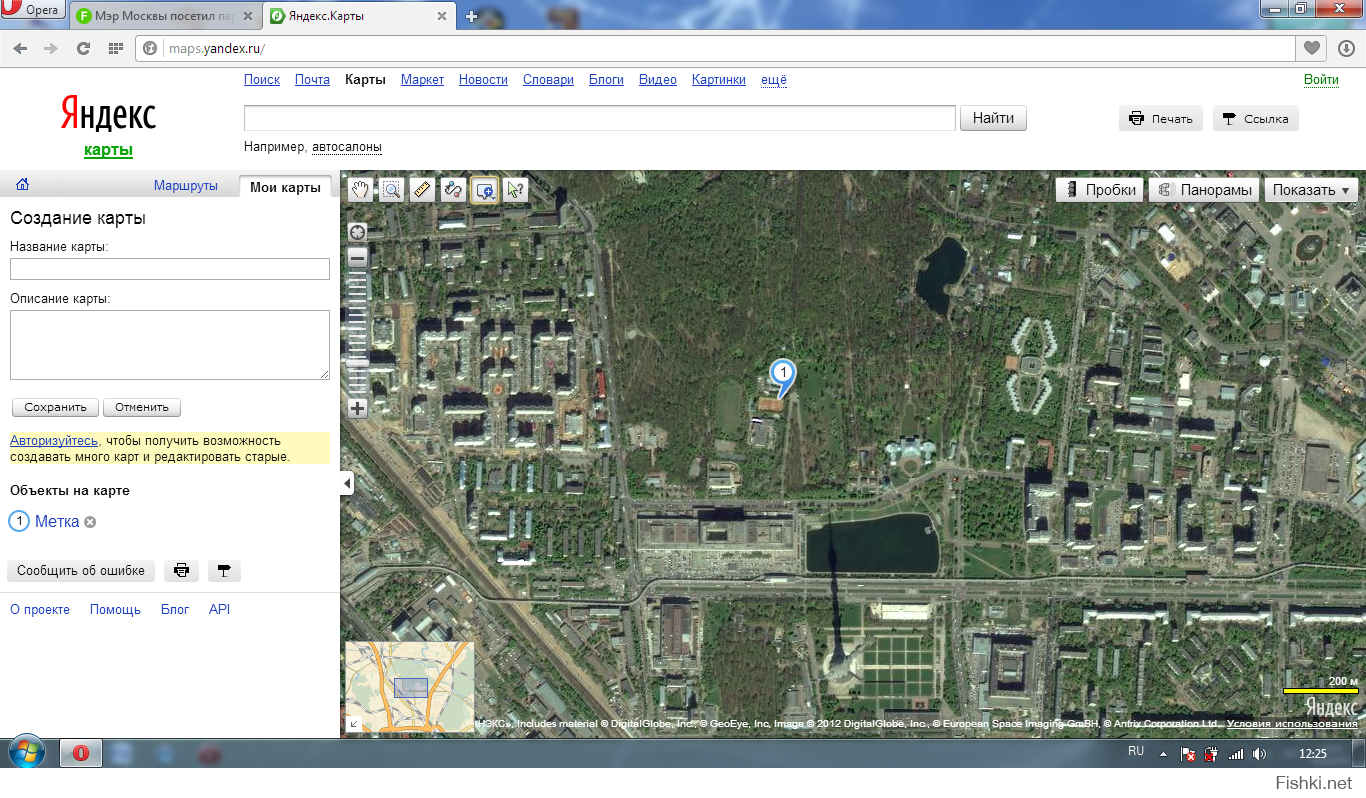Toggle Панорамы street panoramas
Viewport: 1366px width, 798px height.
tap(1203, 190)
